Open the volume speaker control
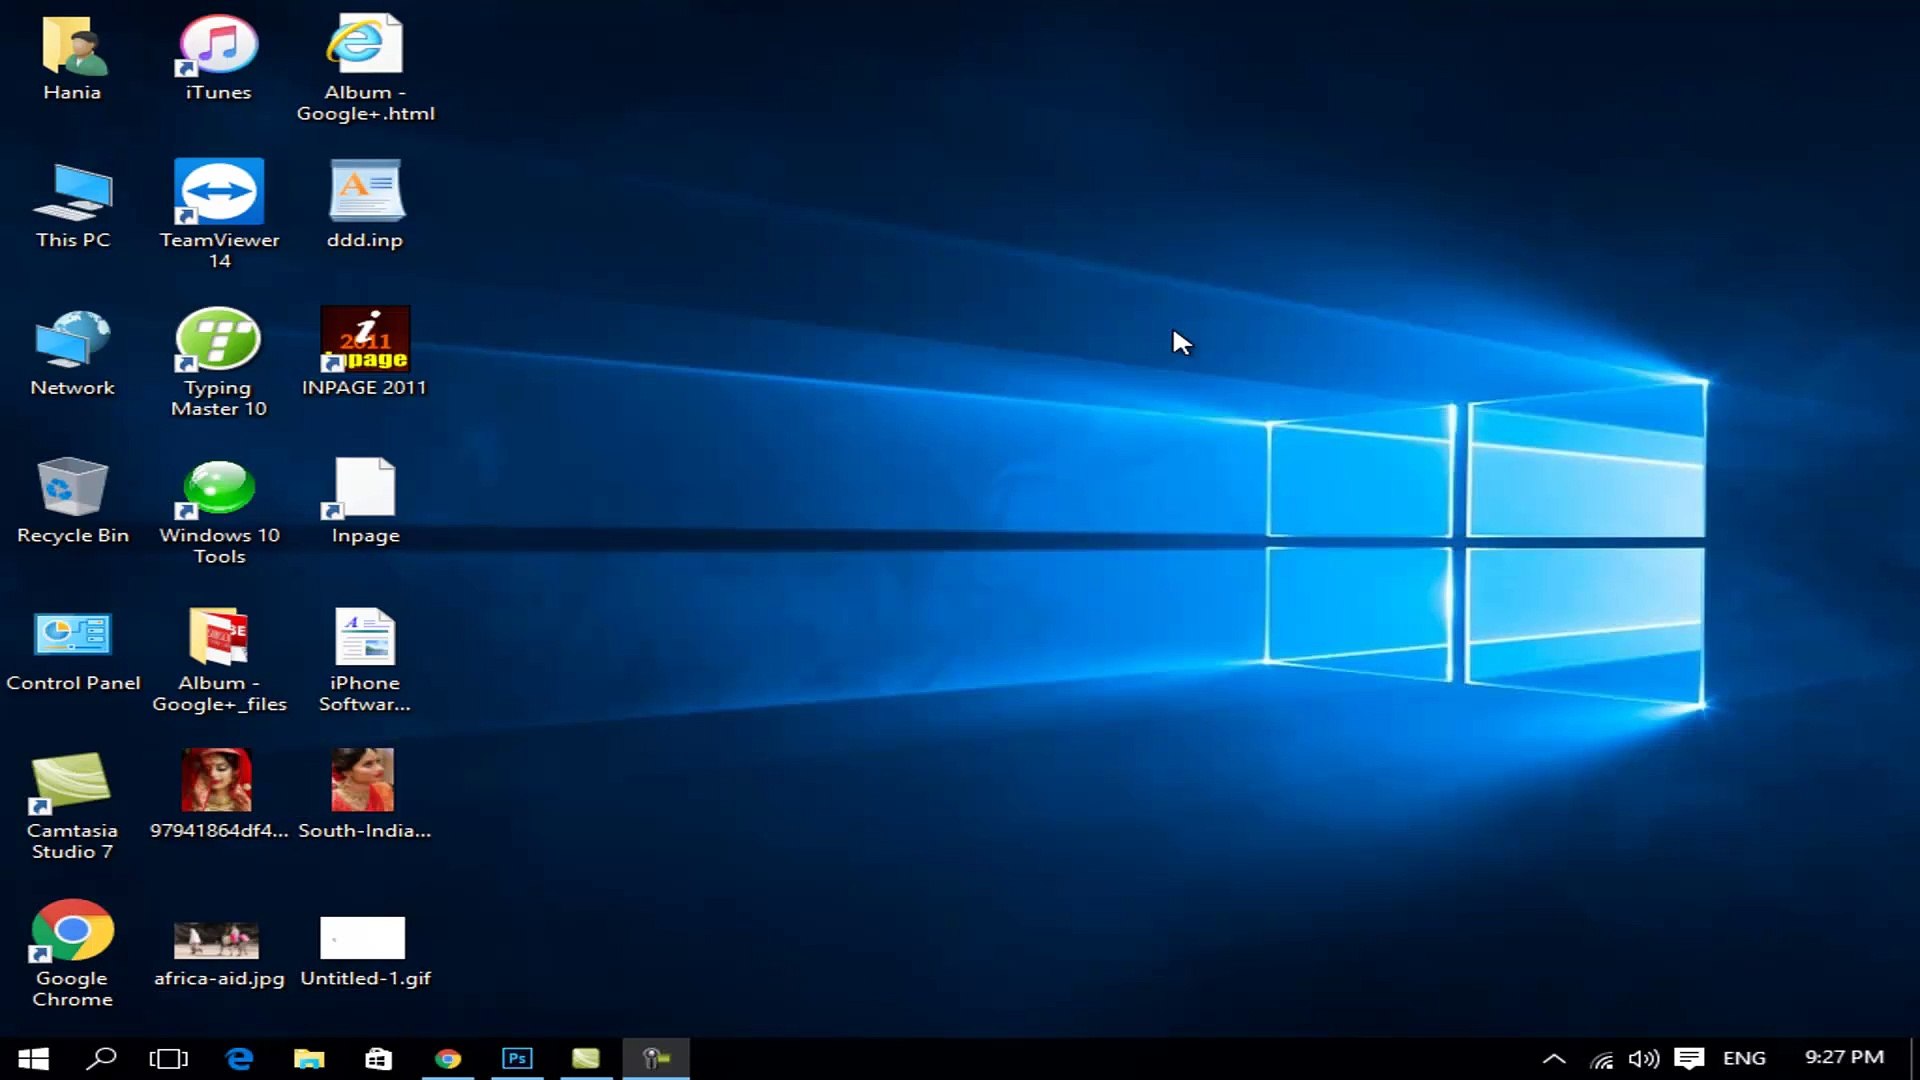The width and height of the screenshot is (1920, 1080). 1643,1058
